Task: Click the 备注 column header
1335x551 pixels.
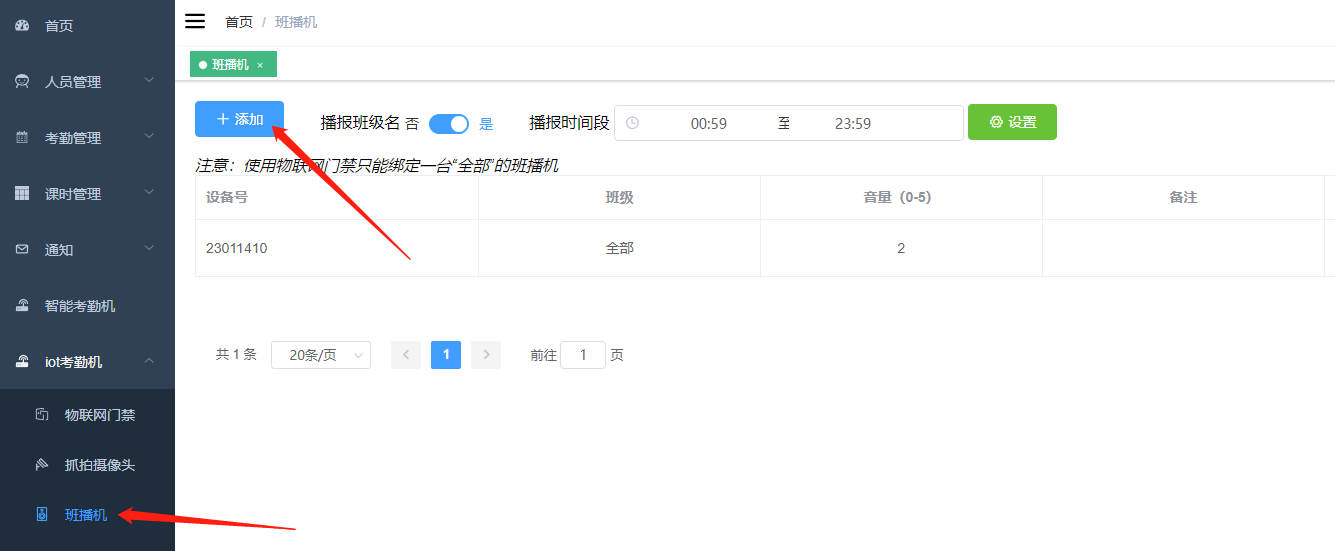Action: coord(1183,198)
